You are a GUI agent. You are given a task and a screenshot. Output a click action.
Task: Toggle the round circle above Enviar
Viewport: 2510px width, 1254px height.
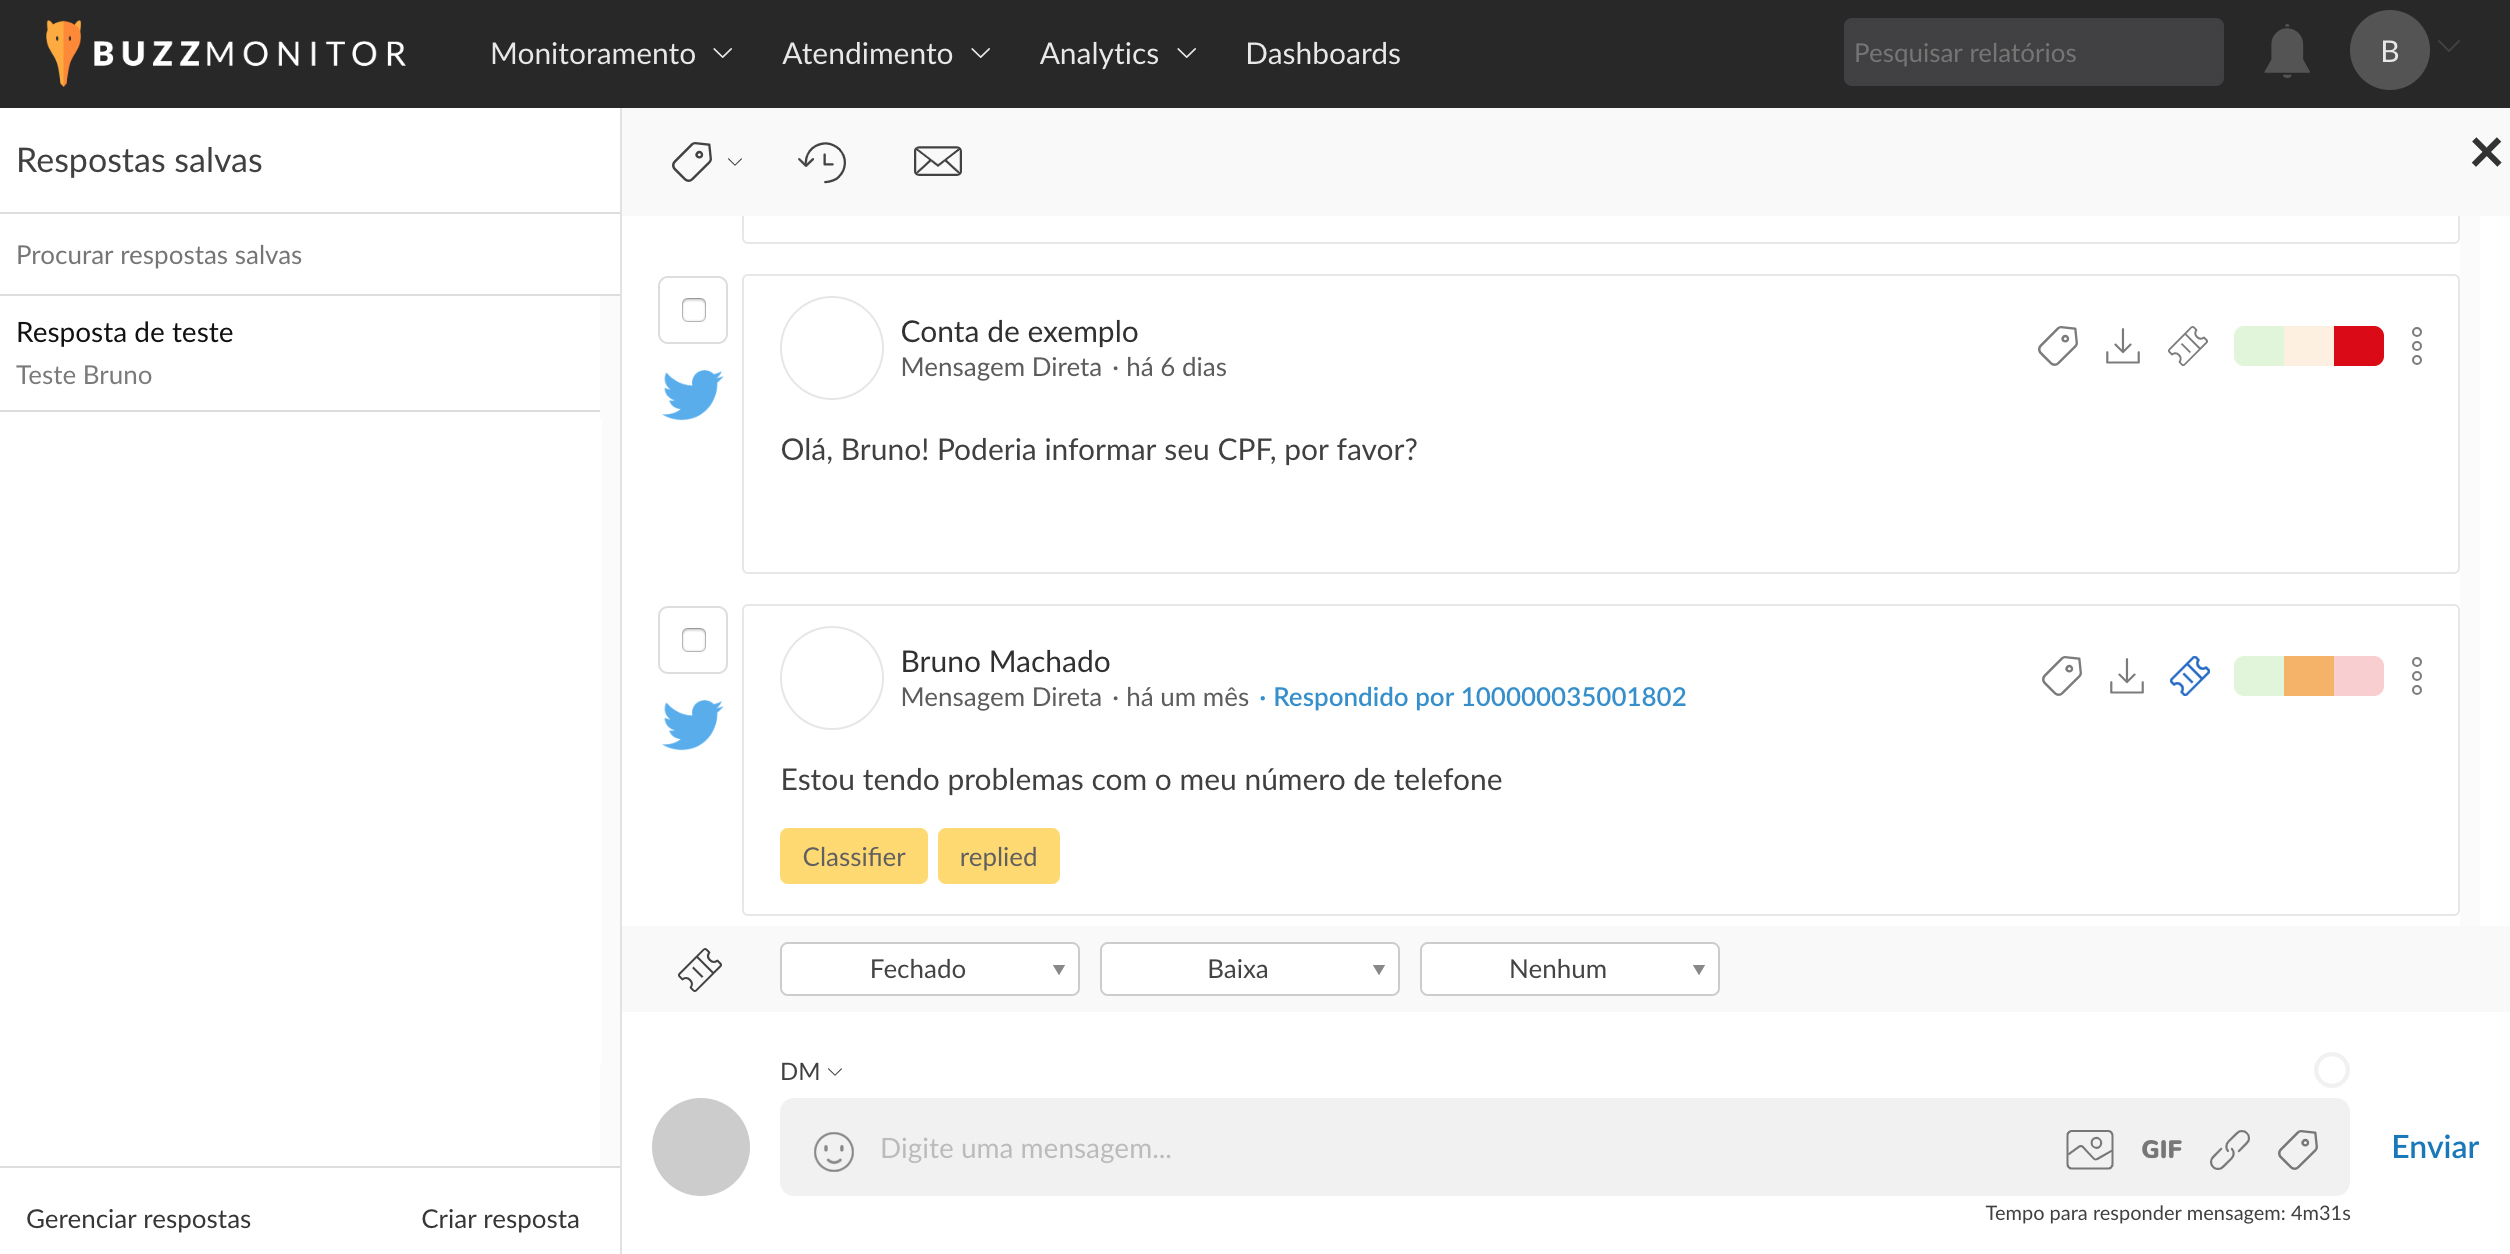pos(2331,1070)
